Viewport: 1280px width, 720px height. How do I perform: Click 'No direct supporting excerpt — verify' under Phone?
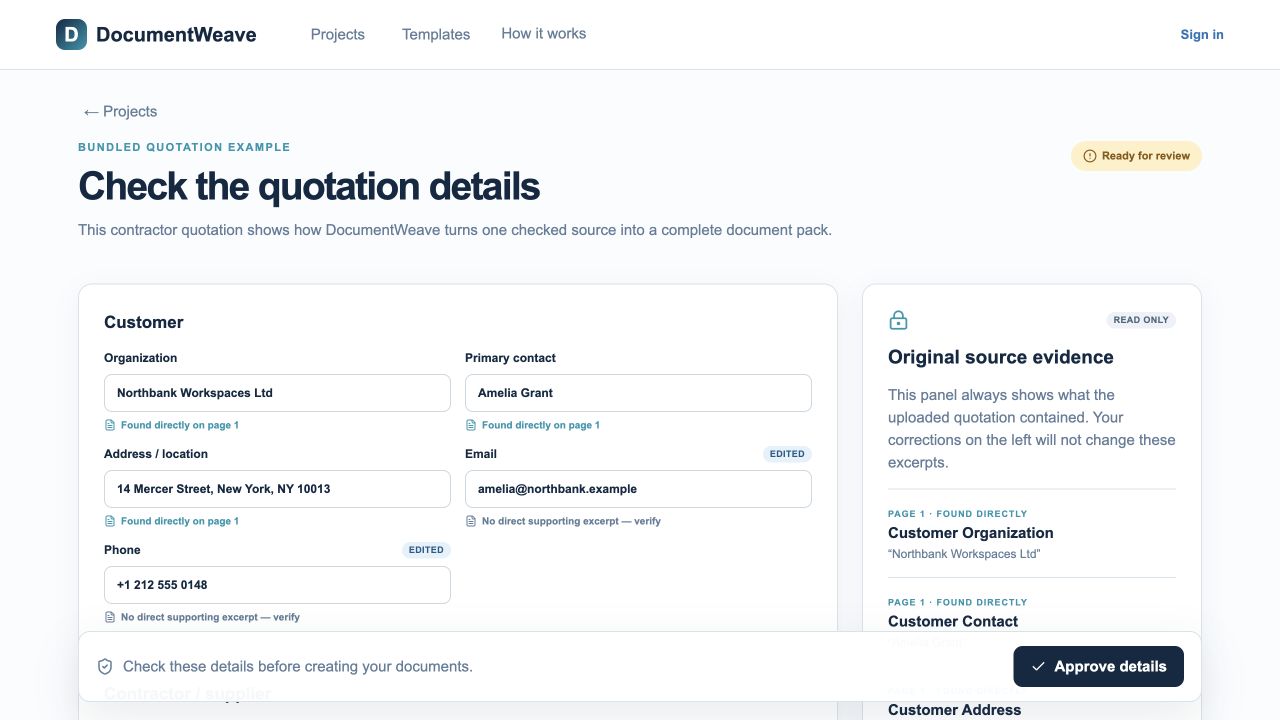tap(210, 617)
